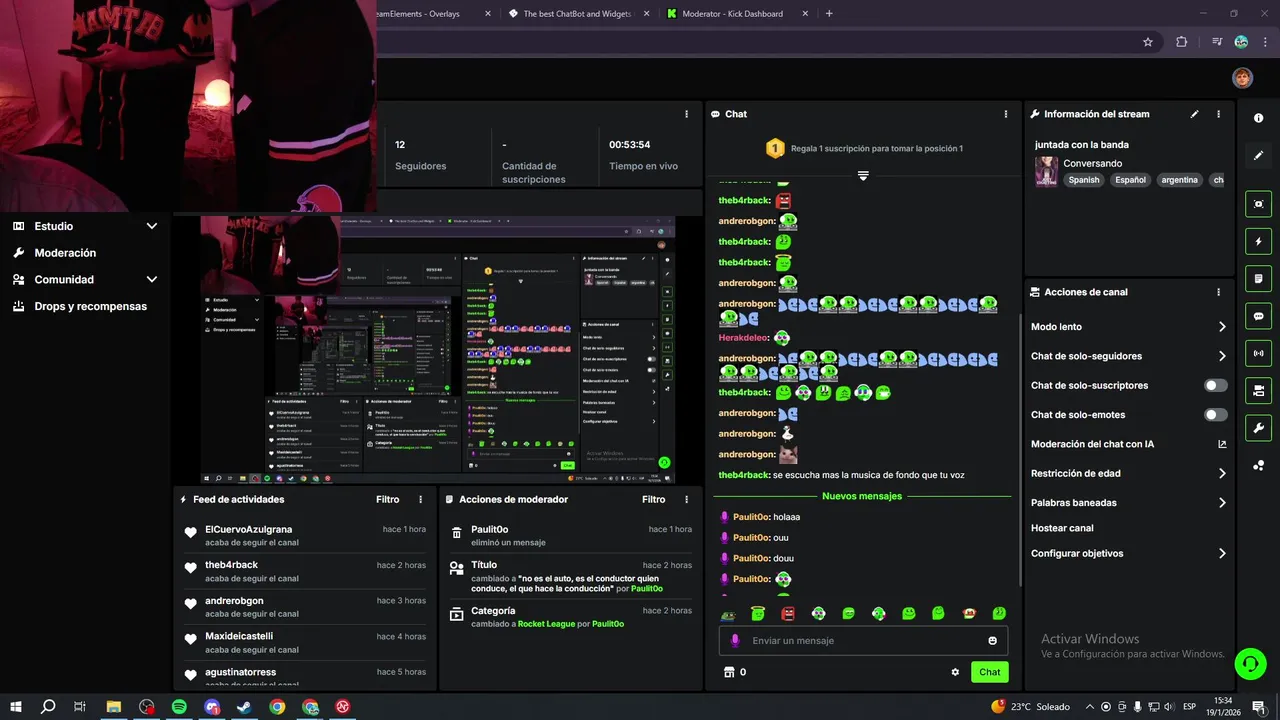Open a new browser tab
Viewport: 1280px width, 720px height.
coord(829,14)
